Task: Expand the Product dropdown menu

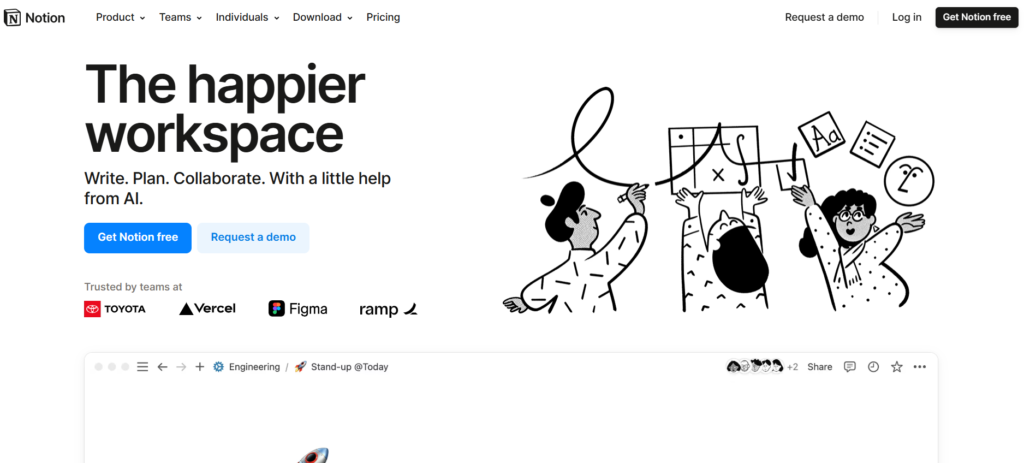Action: [x=120, y=18]
